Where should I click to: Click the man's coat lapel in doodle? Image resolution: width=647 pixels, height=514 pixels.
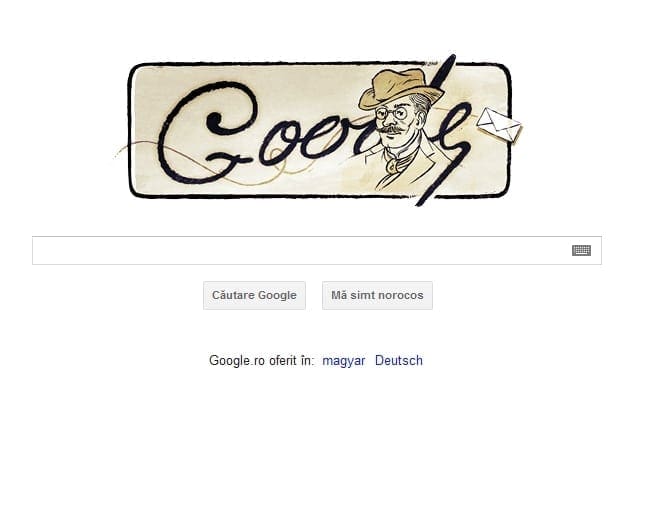click(x=427, y=159)
